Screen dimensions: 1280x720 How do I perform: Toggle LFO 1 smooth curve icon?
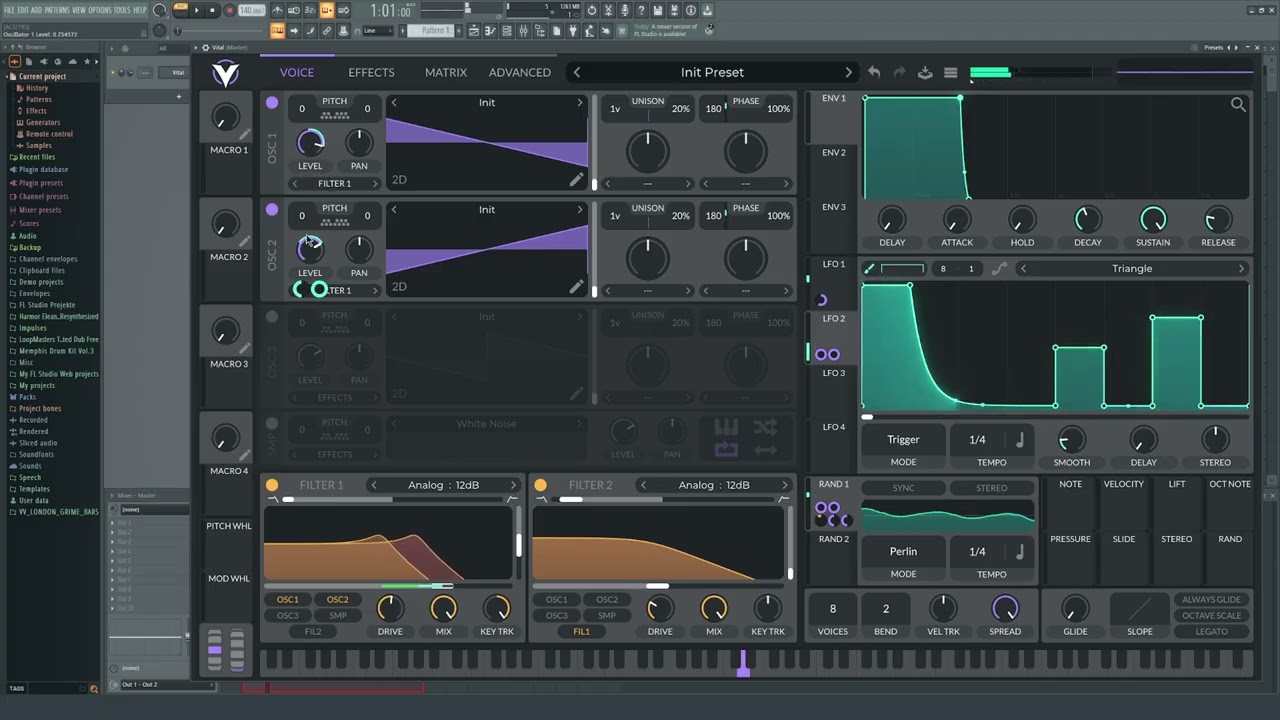pos(999,268)
